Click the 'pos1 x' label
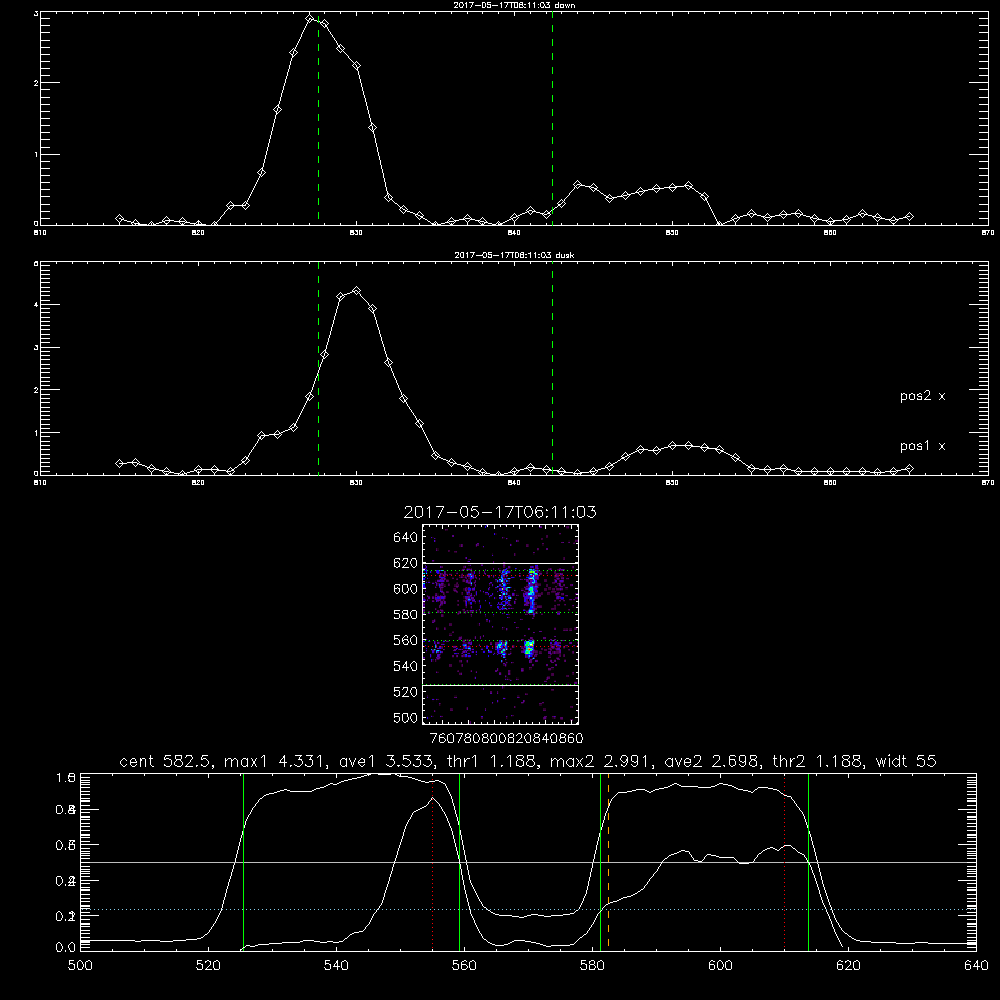This screenshot has height=1000, width=1000. [922, 446]
